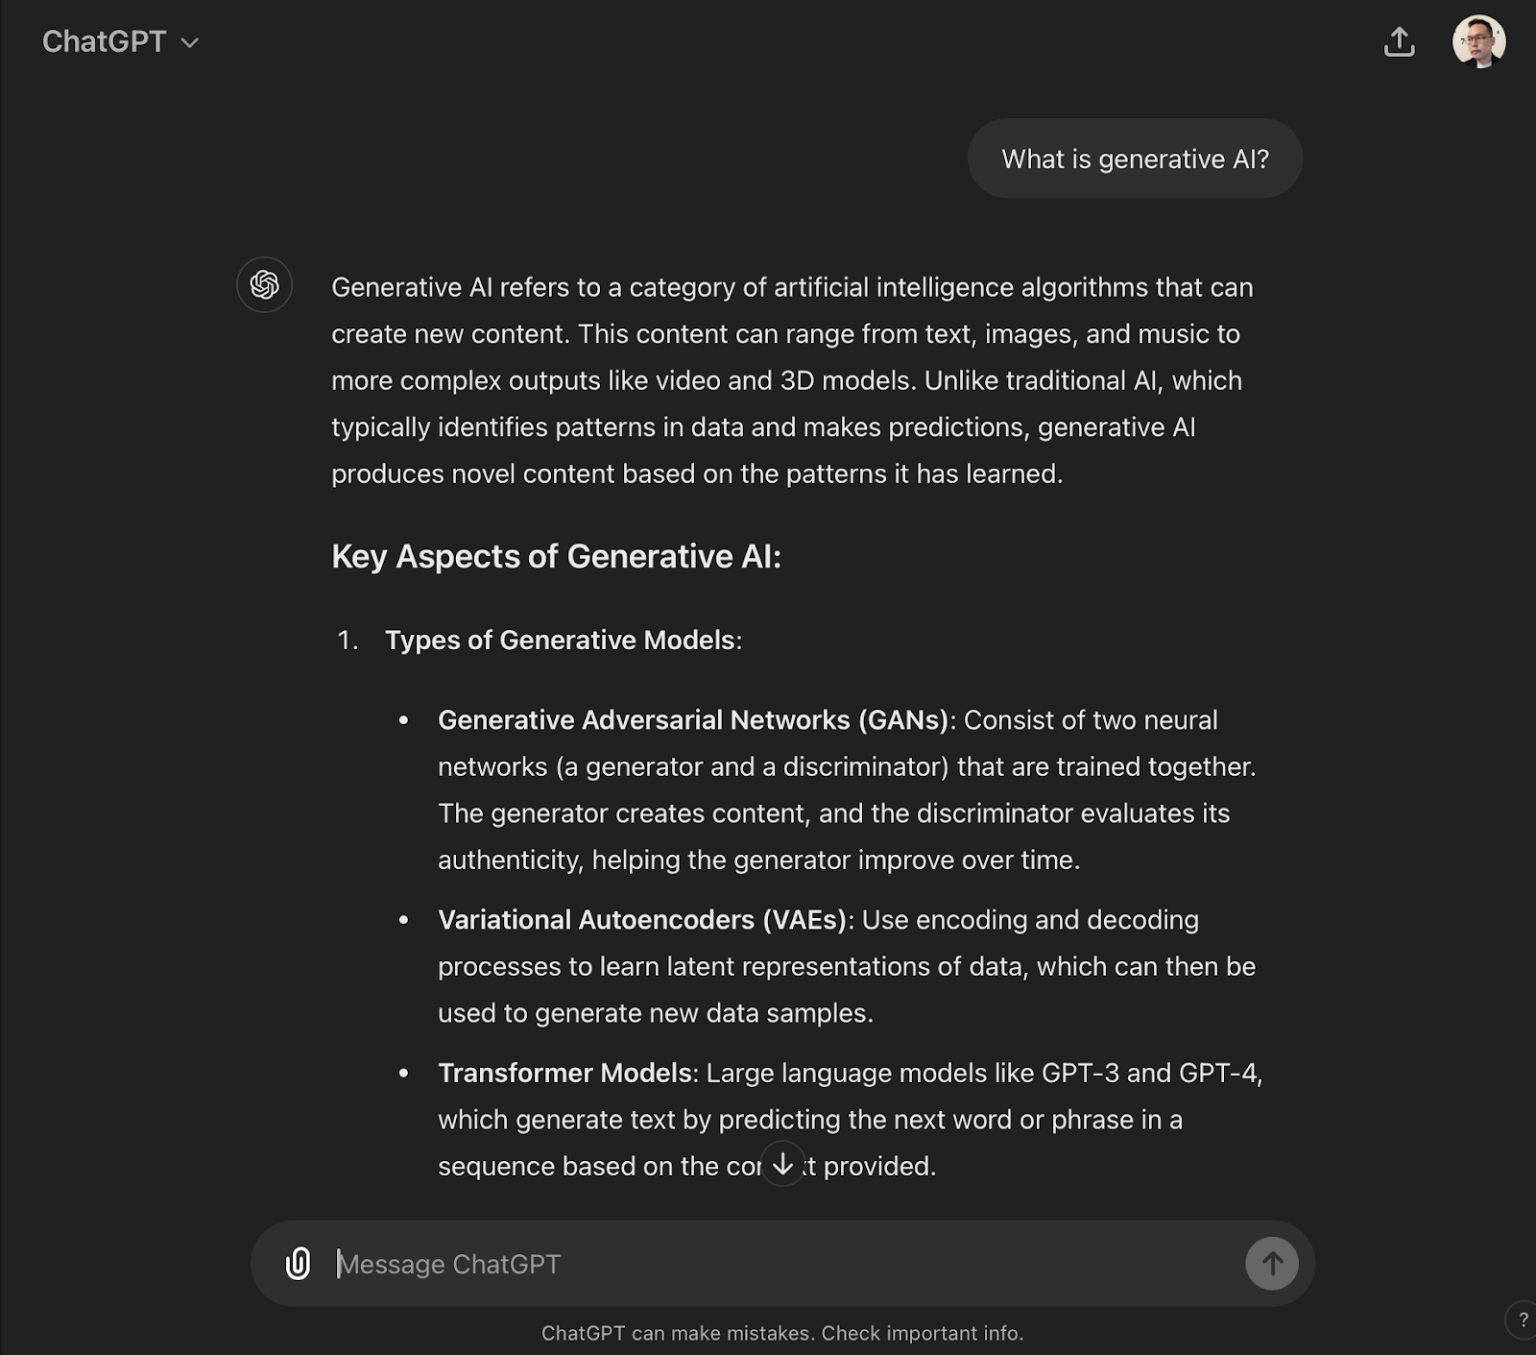
Task: Click the bold "Transformer Models" text
Action: point(565,1073)
